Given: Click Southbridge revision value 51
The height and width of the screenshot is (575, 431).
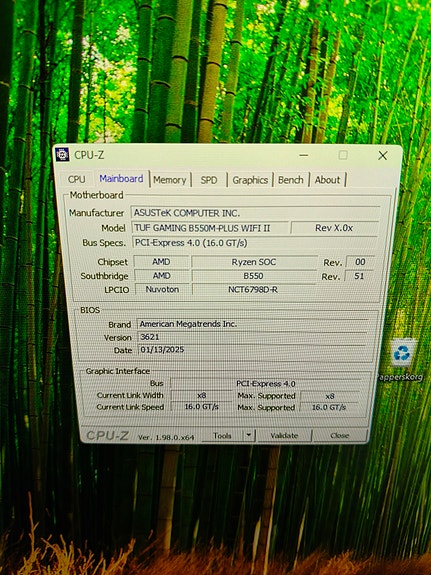Looking at the screenshot, I should [359, 276].
